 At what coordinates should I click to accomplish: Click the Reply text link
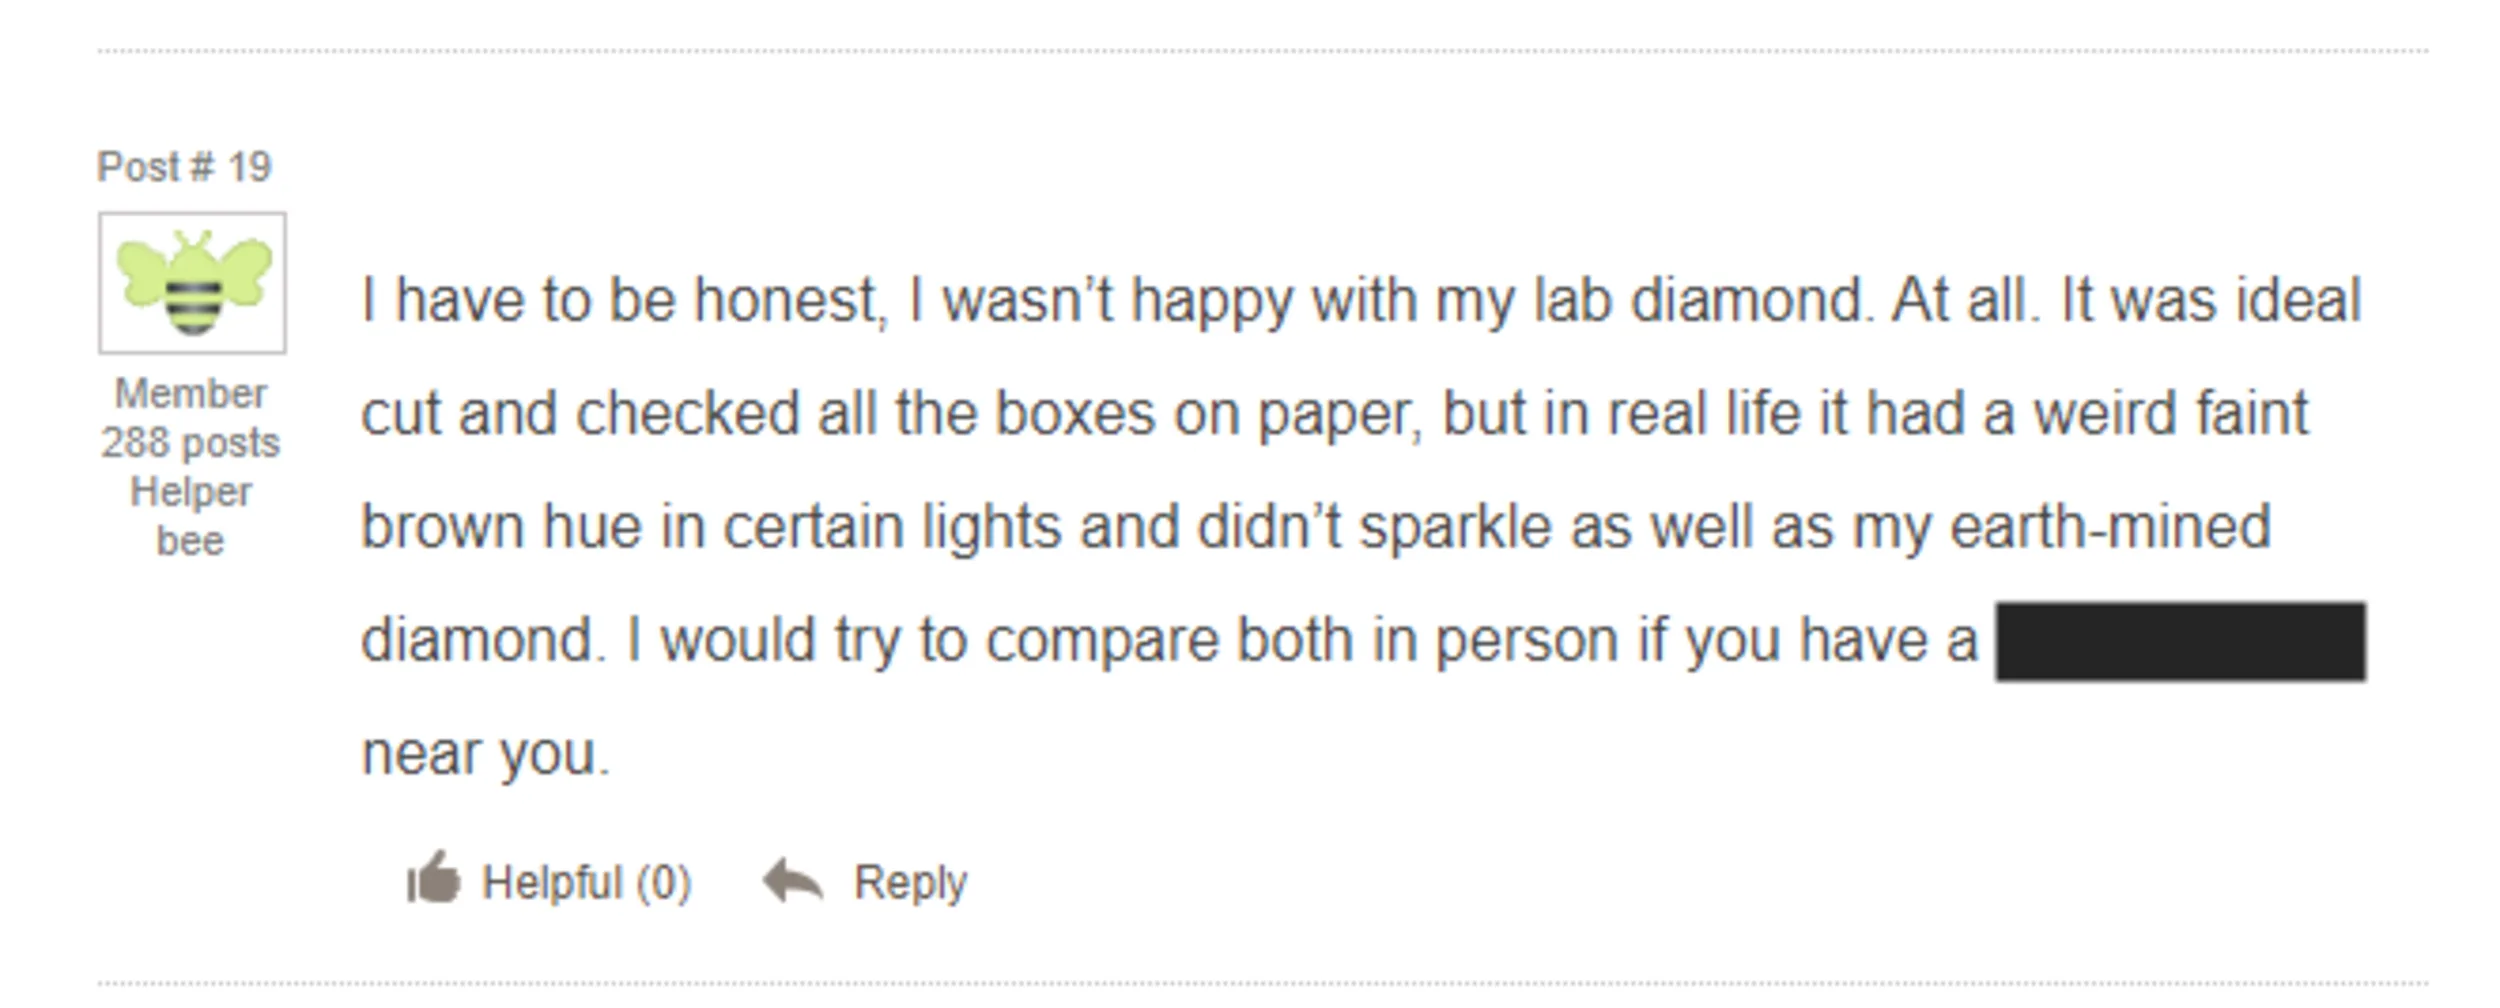910,882
